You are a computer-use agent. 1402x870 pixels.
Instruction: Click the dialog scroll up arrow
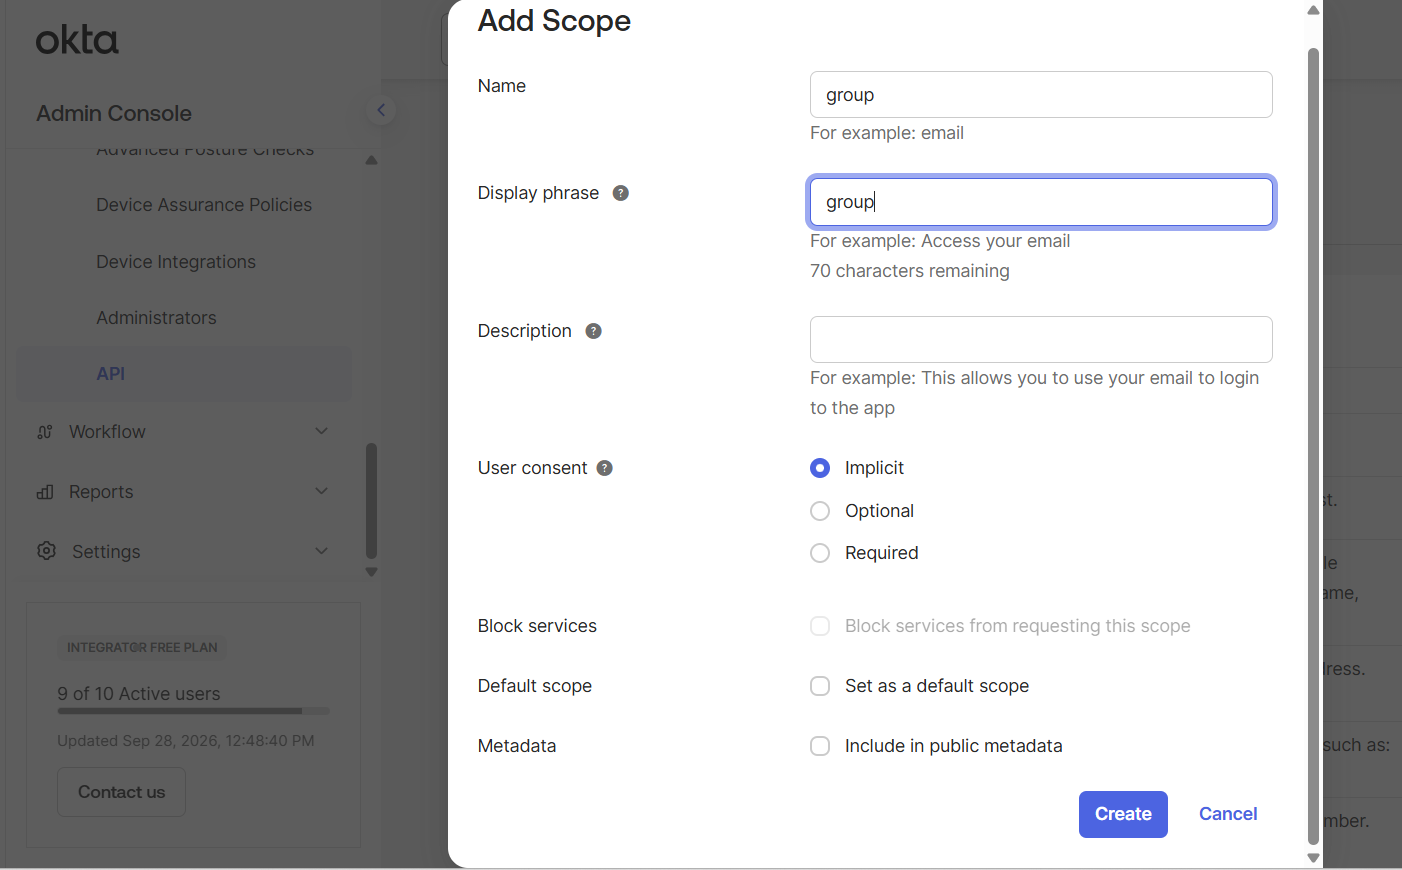(x=1314, y=10)
